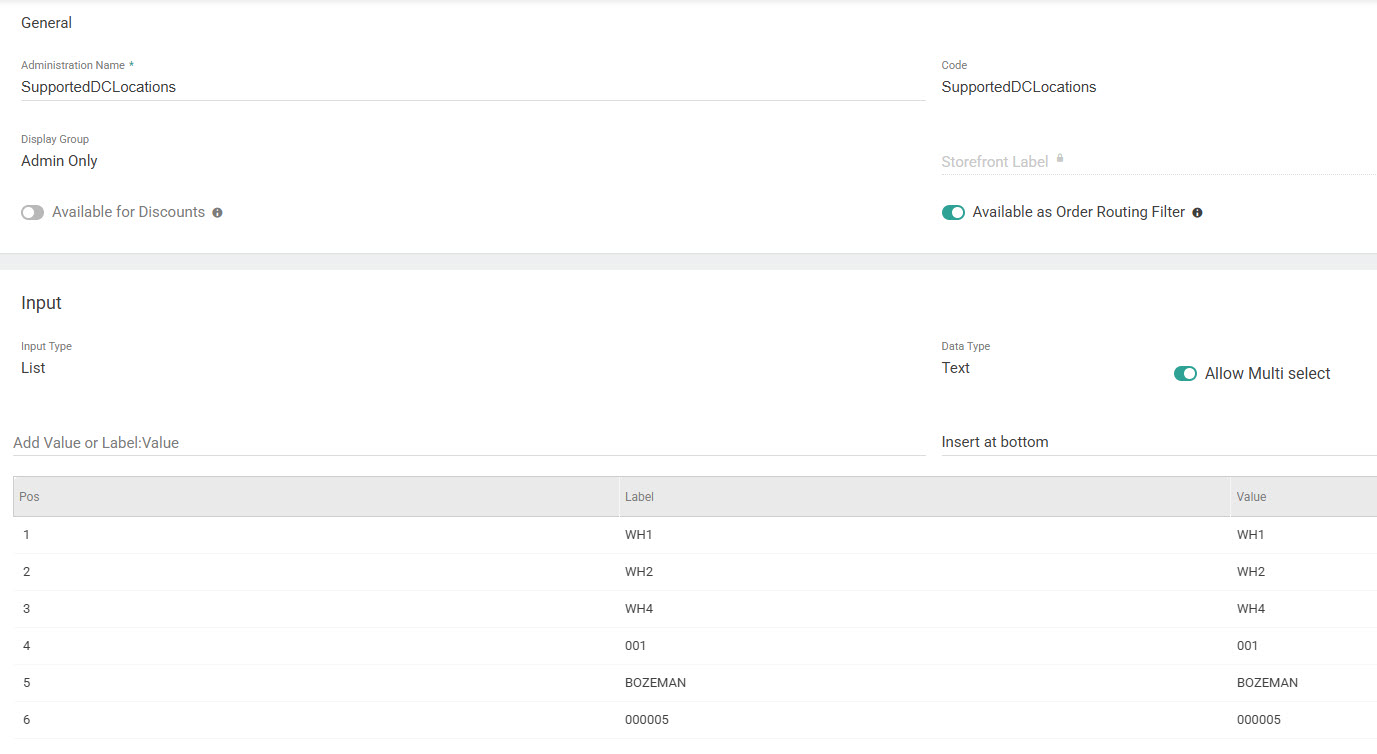Turn off Allow Multi select

pyautogui.click(x=1185, y=373)
